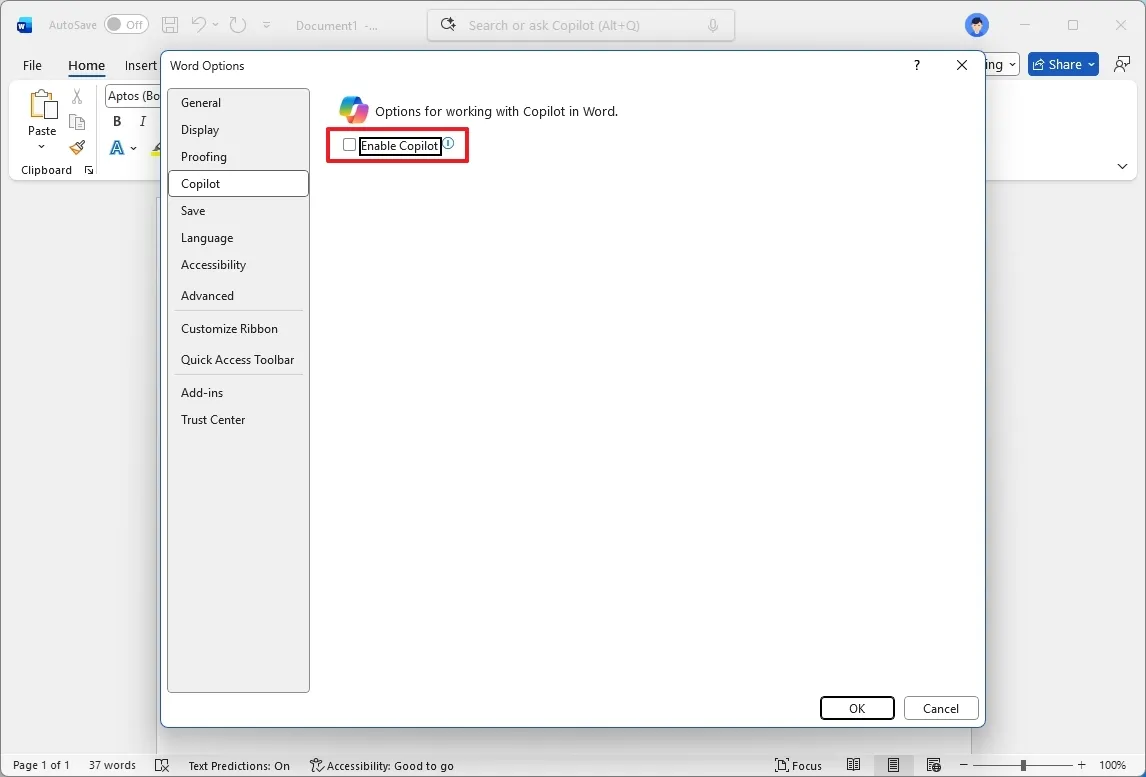Image resolution: width=1146 pixels, height=777 pixels.
Task: Select the Cut (scissors) icon
Action: 77,96
